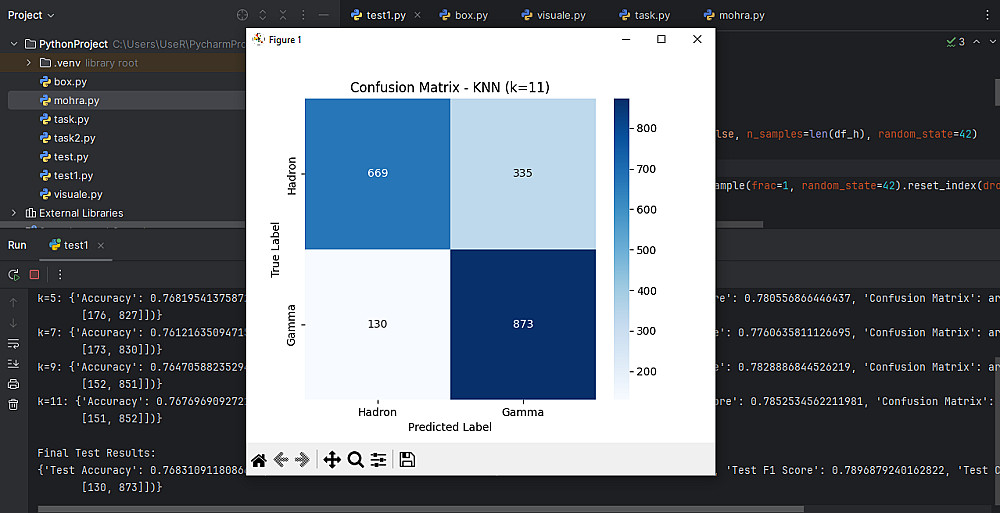
Task: Click the confusion matrix colorbar
Action: coord(621,249)
